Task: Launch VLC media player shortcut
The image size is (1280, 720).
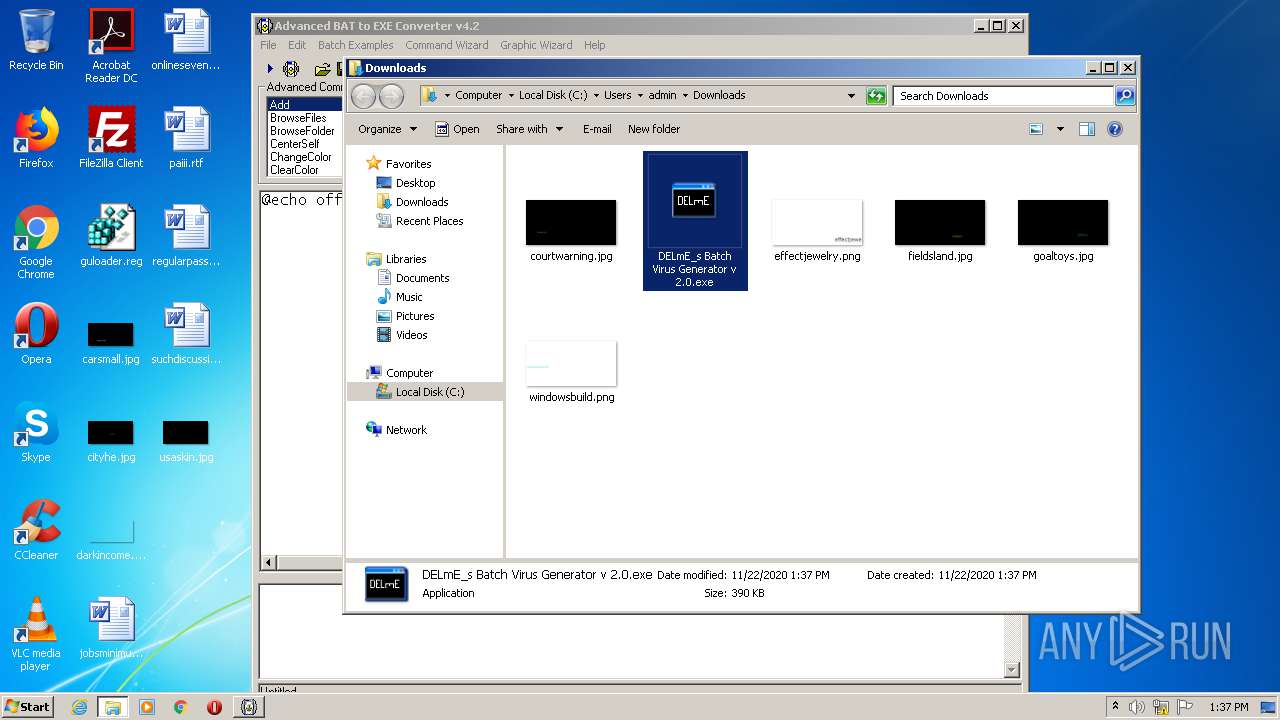Action: (x=36, y=634)
